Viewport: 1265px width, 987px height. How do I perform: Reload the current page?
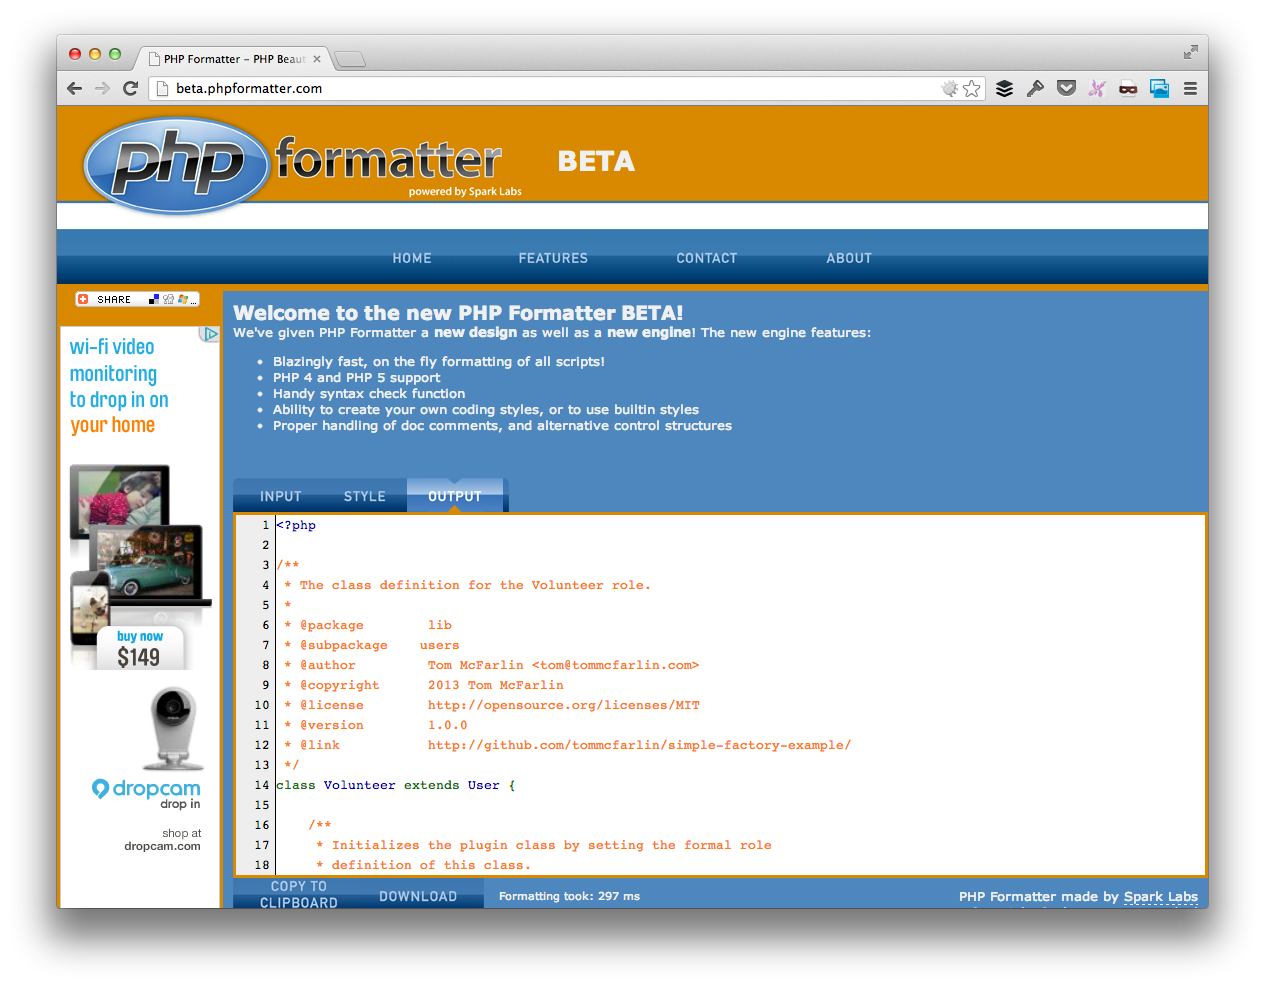130,89
